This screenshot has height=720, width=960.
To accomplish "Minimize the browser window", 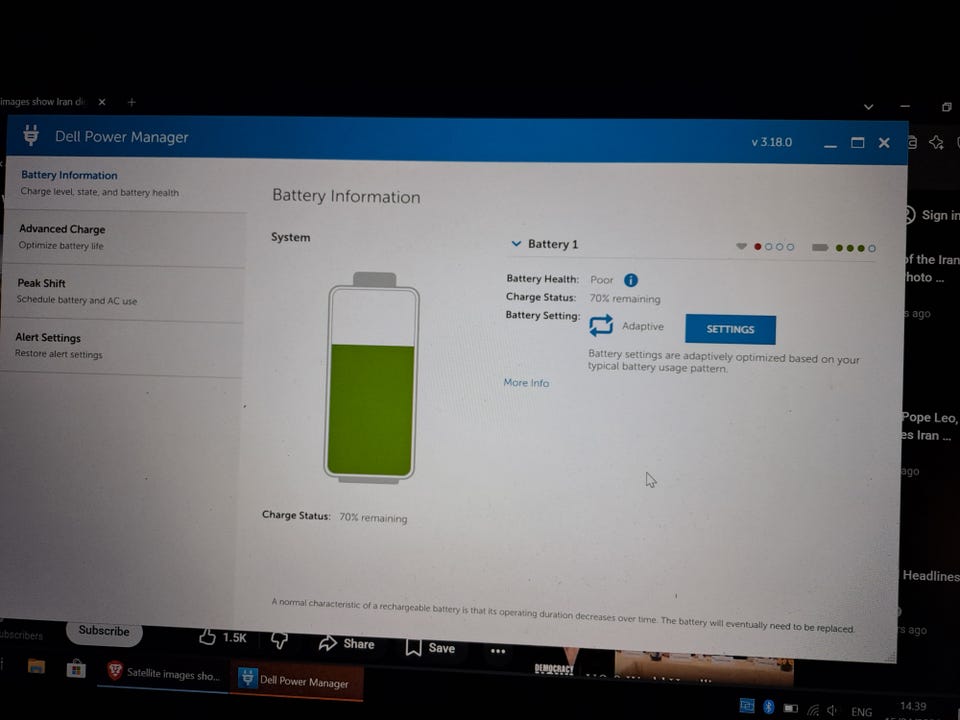I will click(905, 107).
